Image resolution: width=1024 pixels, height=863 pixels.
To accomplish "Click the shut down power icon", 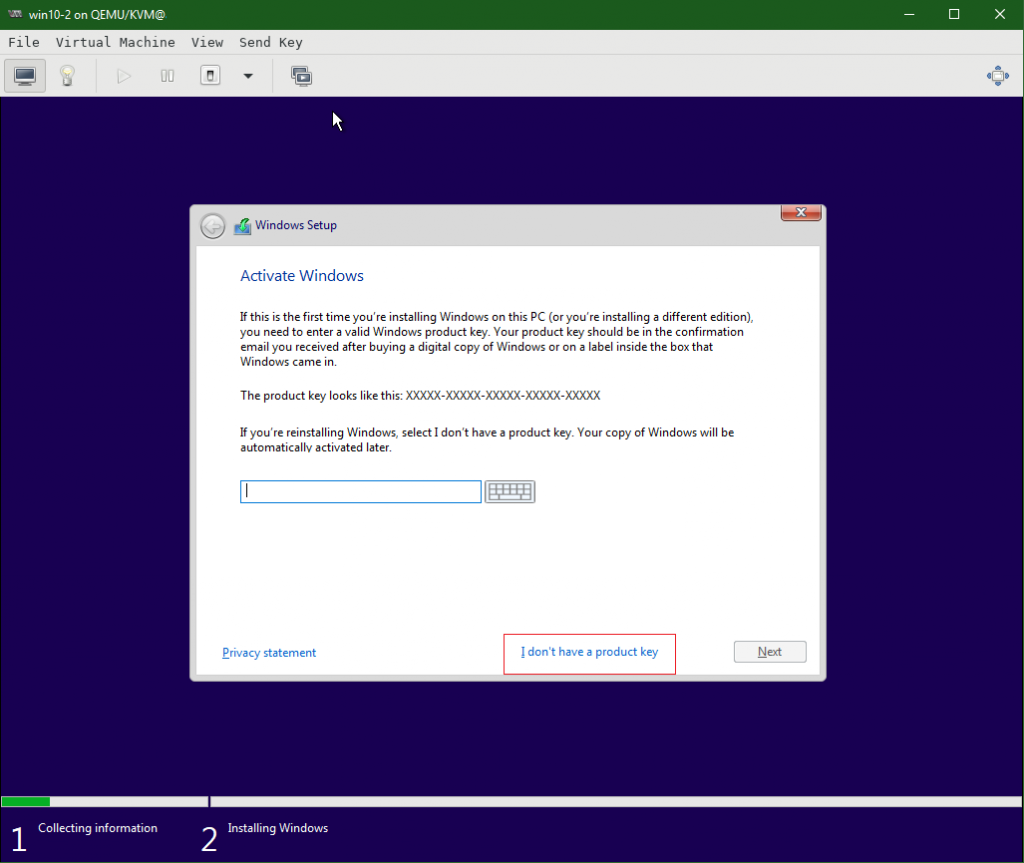I will click(210, 75).
